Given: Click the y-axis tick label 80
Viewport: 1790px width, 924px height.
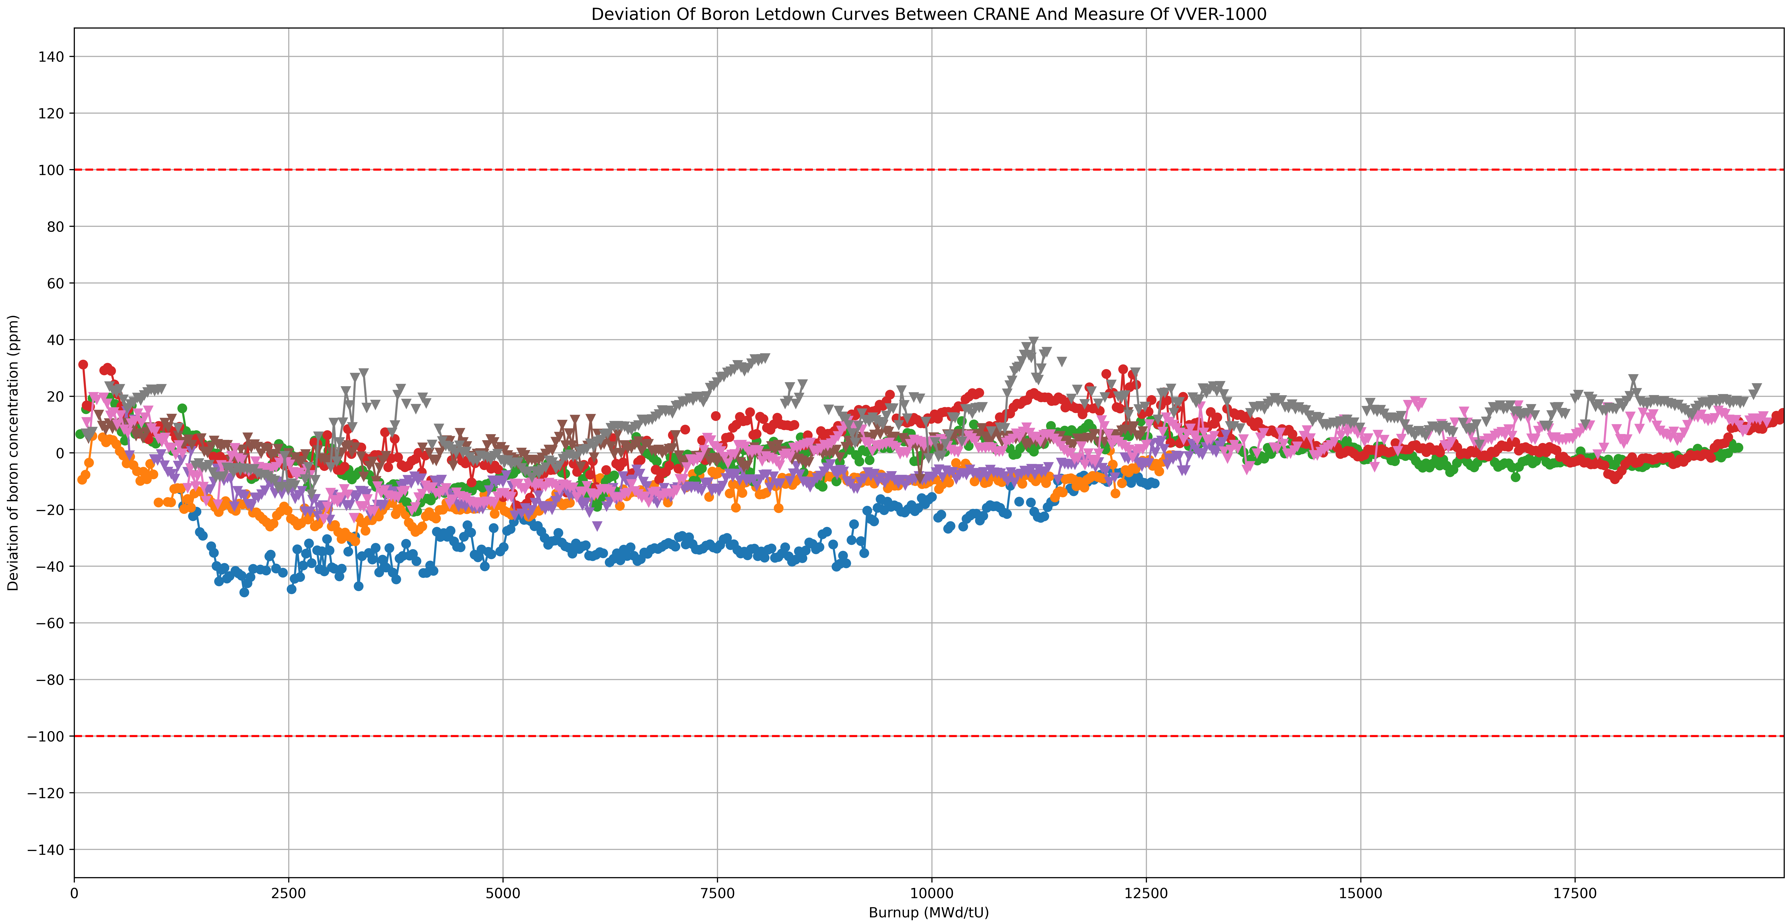Looking at the screenshot, I should pos(56,227).
